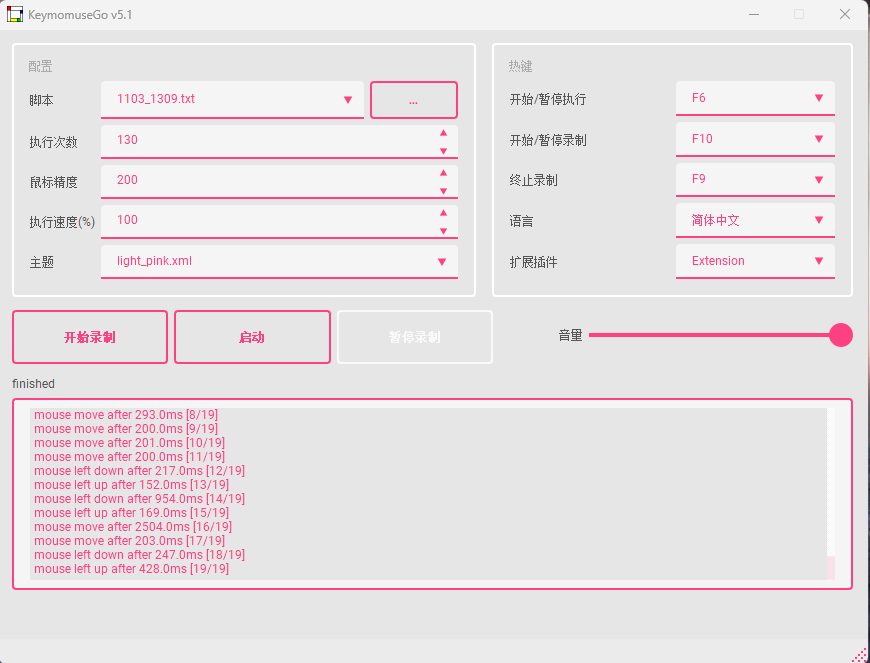Click the 音量 volume slider handle
Screen dimensions: 870x663
click(841, 335)
